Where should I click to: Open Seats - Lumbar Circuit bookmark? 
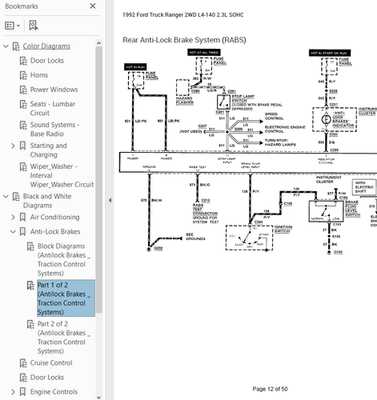point(53,108)
